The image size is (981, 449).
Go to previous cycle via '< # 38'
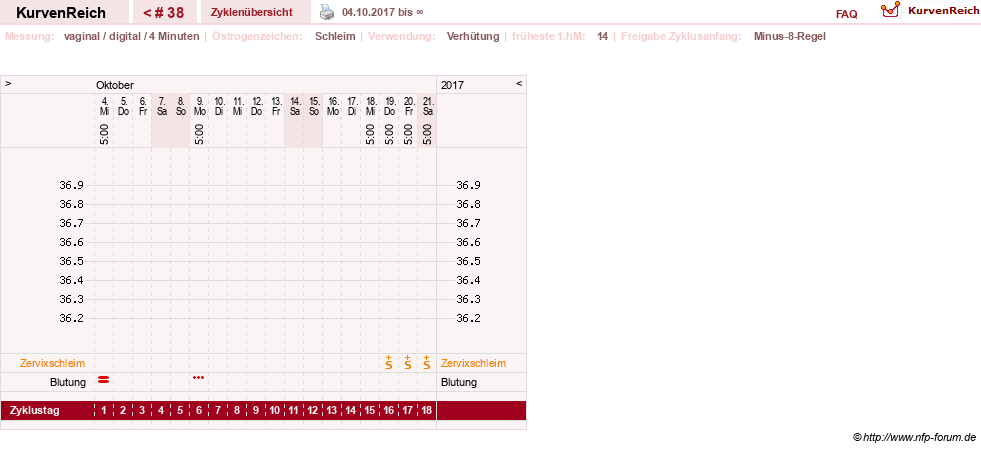pyautogui.click(x=163, y=13)
